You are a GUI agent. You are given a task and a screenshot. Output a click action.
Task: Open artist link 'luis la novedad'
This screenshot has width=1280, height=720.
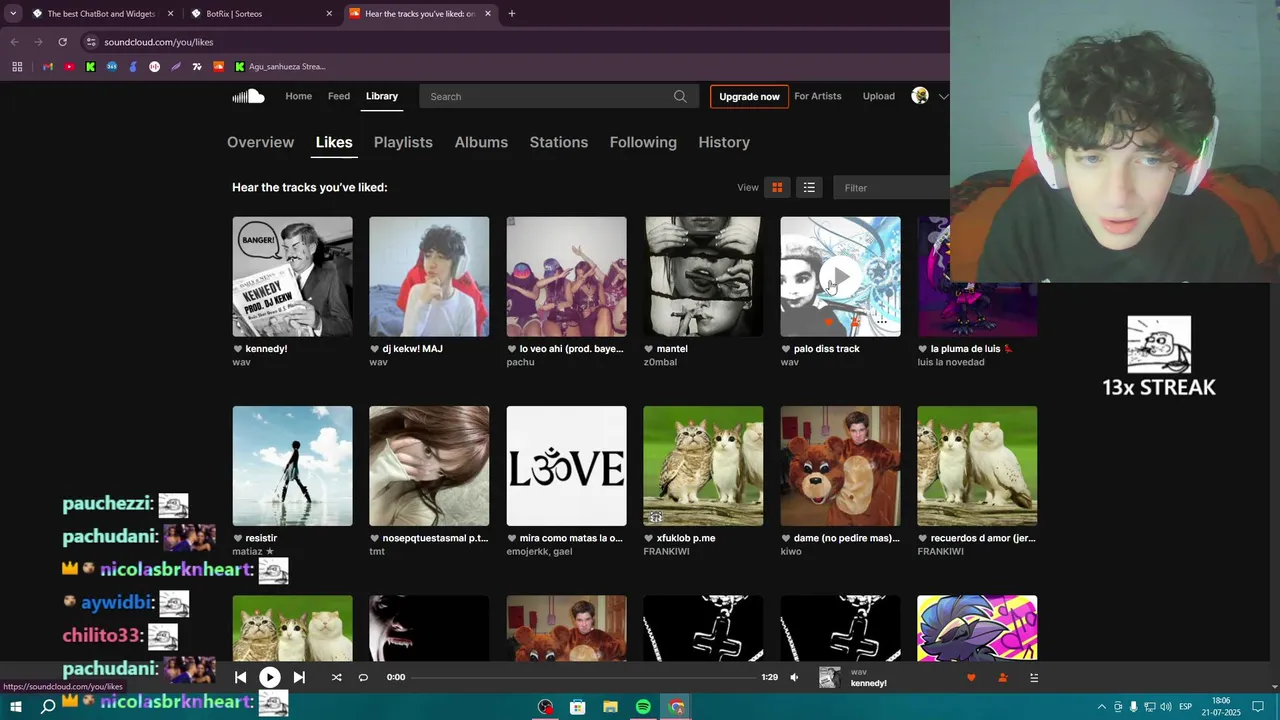(950, 362)
